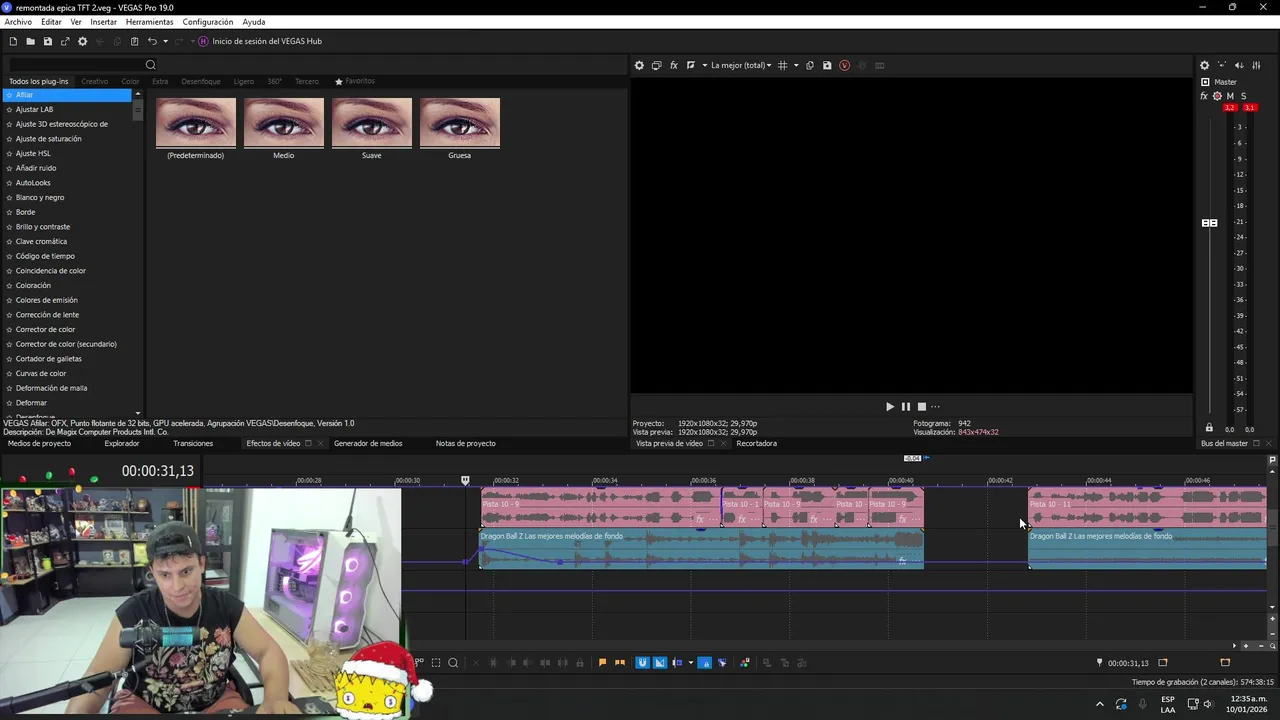Open video output fx icon in preview

click(x=674, y=65)
